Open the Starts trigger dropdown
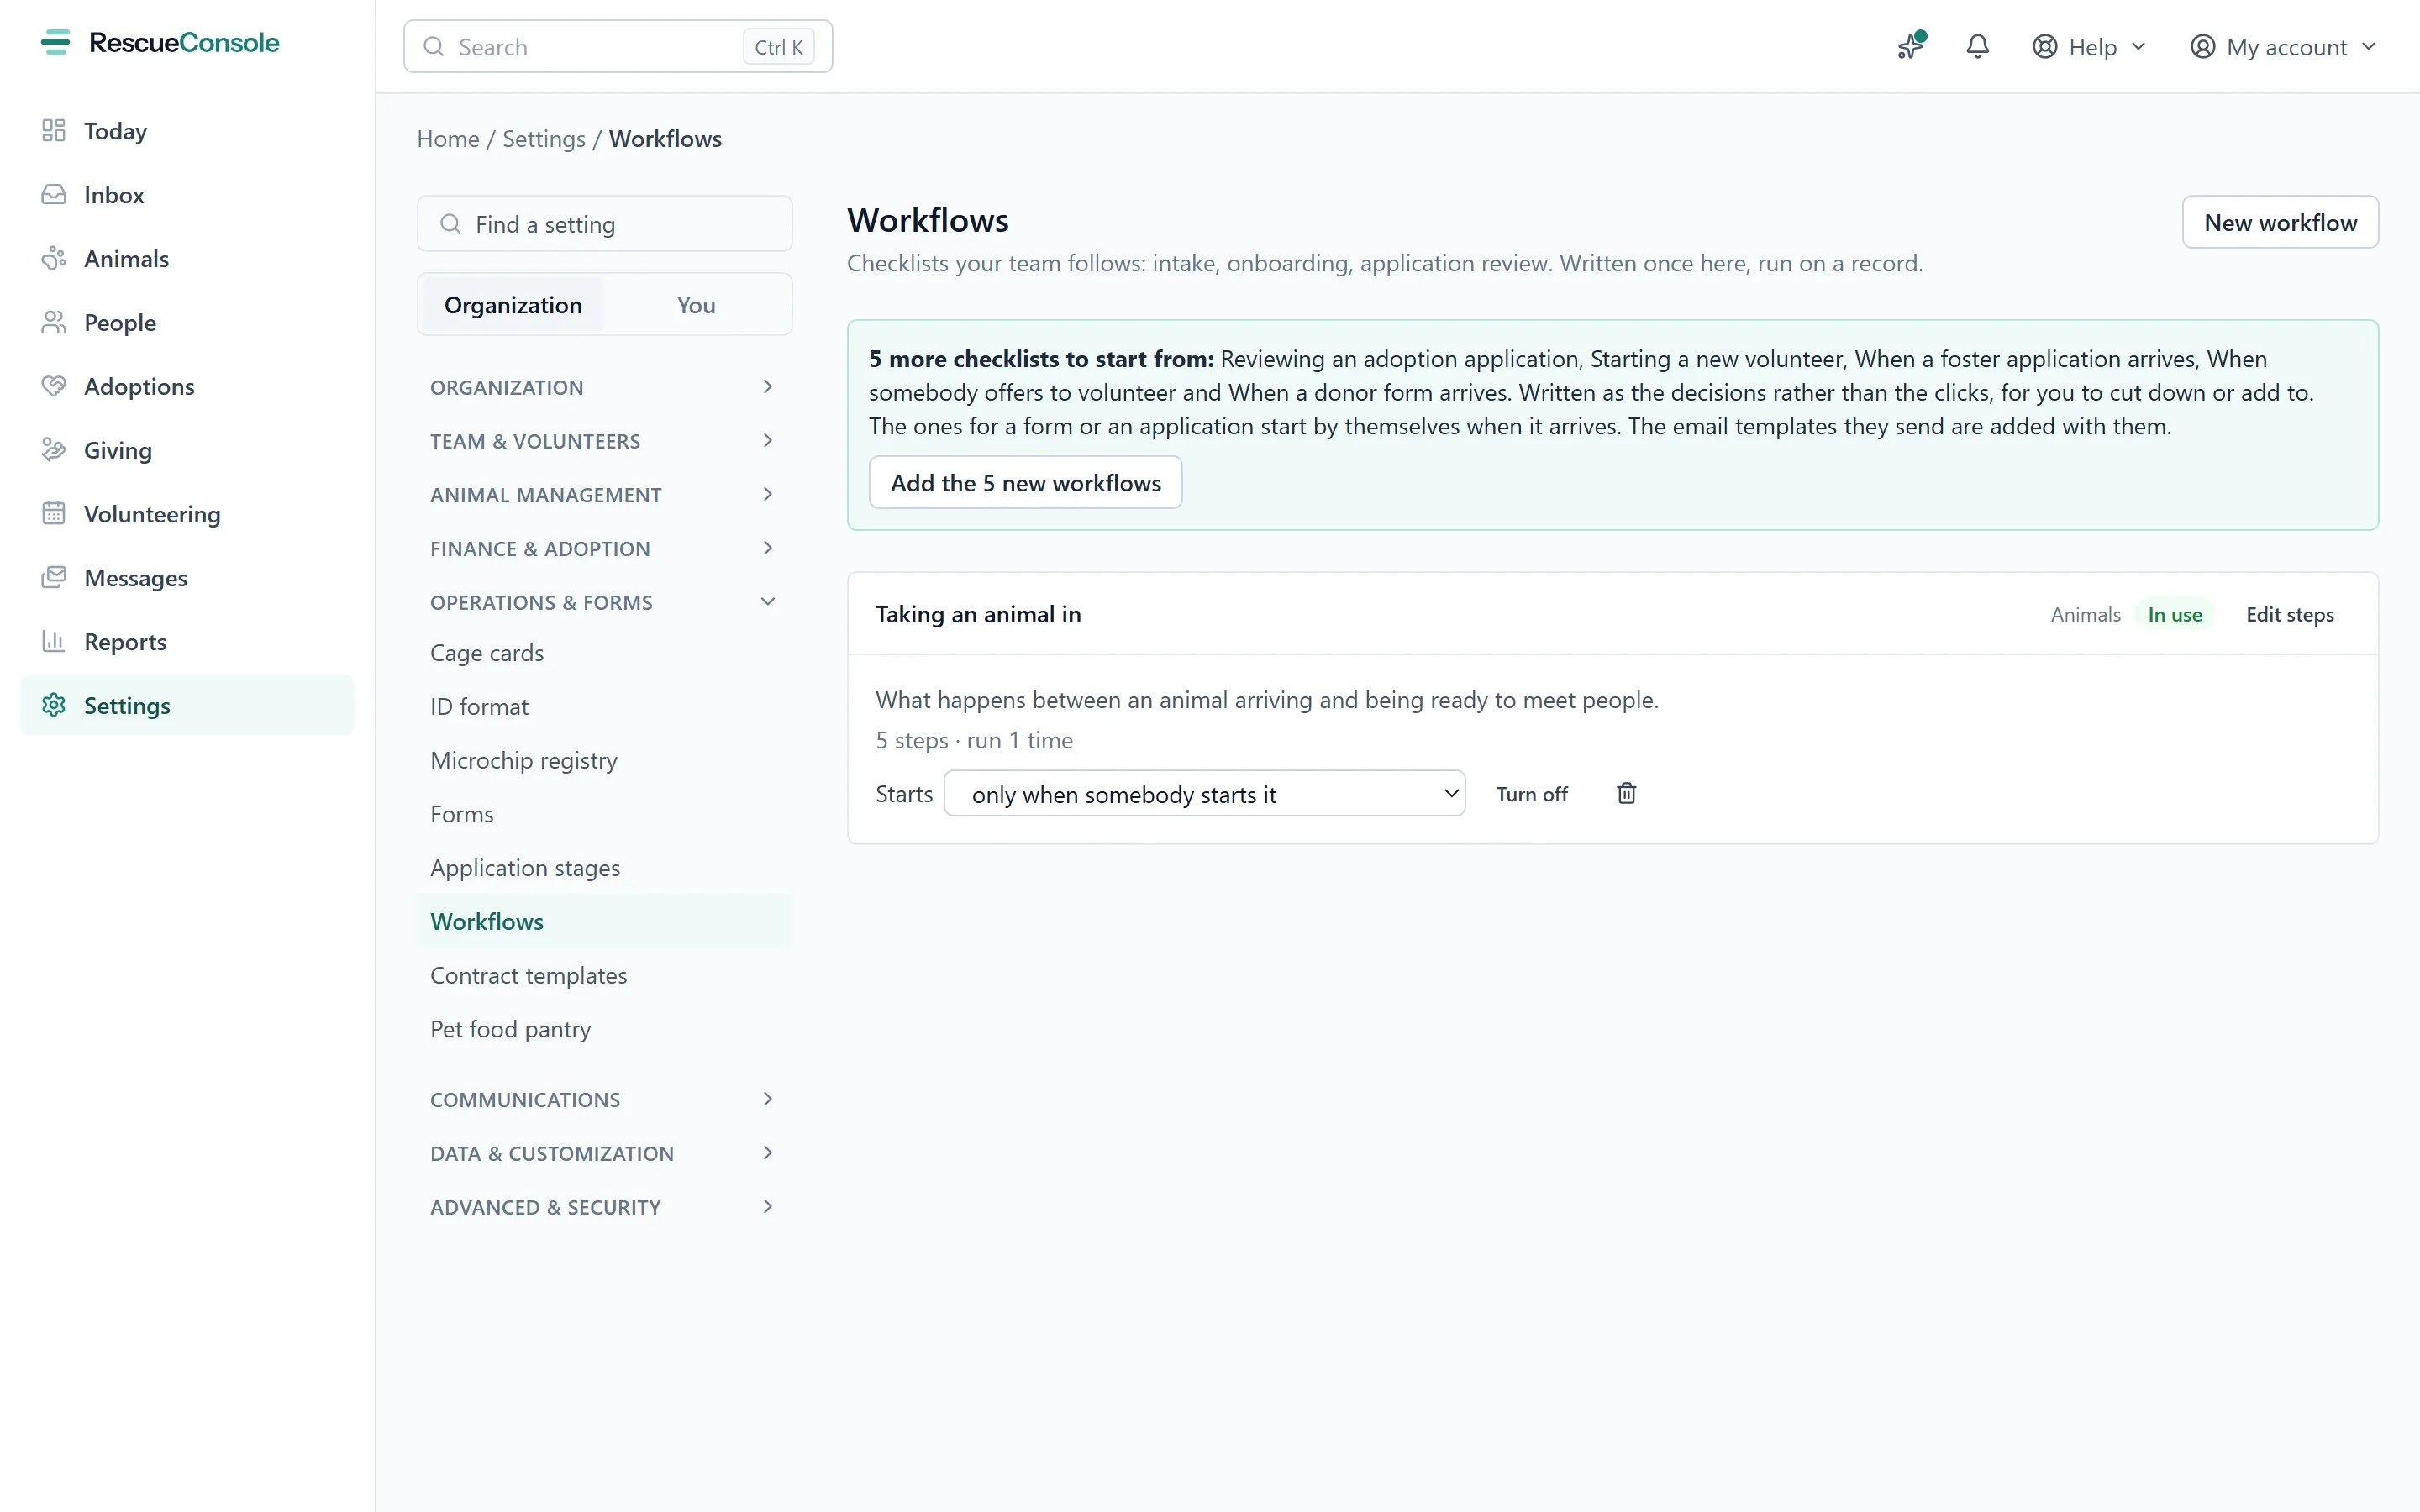 1205,794
